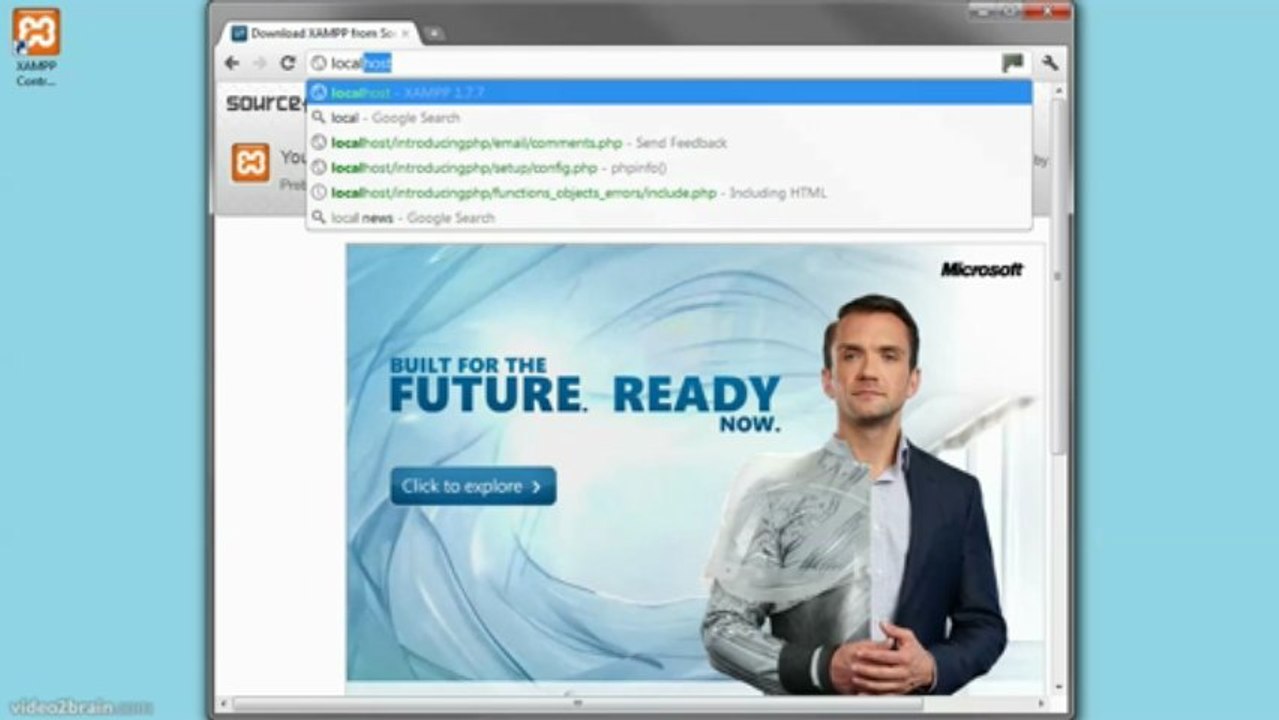This screenshot has width=1279, height=720.
Task: Reload the page with the refresh icon
Action: pyautogui.click(x=288, y=63)
